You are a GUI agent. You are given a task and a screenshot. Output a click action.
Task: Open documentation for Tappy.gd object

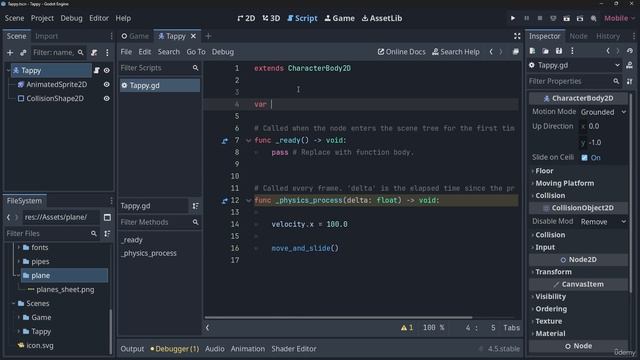(x=629, y=65)
